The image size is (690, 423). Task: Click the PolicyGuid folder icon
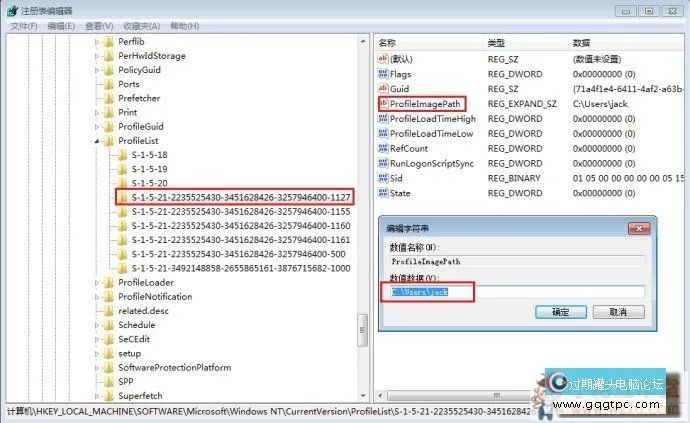point(108,70)
